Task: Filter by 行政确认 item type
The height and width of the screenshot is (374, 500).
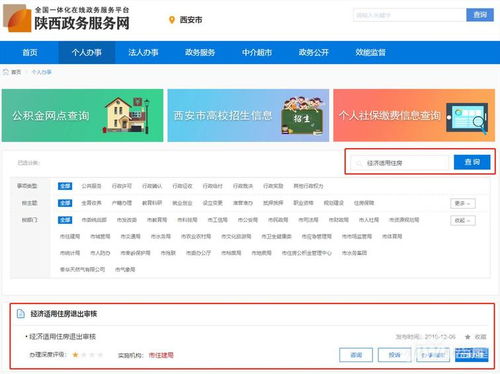Action: [x=152, y=186]
